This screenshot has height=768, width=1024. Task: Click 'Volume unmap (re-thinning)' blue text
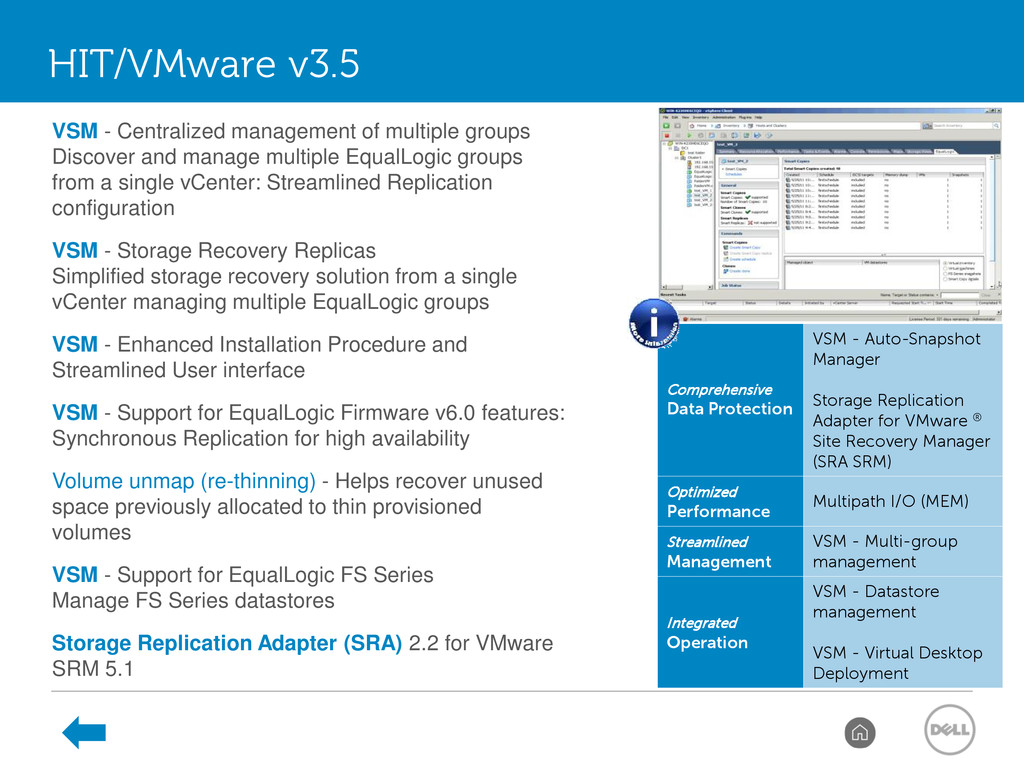pos(184,481)
